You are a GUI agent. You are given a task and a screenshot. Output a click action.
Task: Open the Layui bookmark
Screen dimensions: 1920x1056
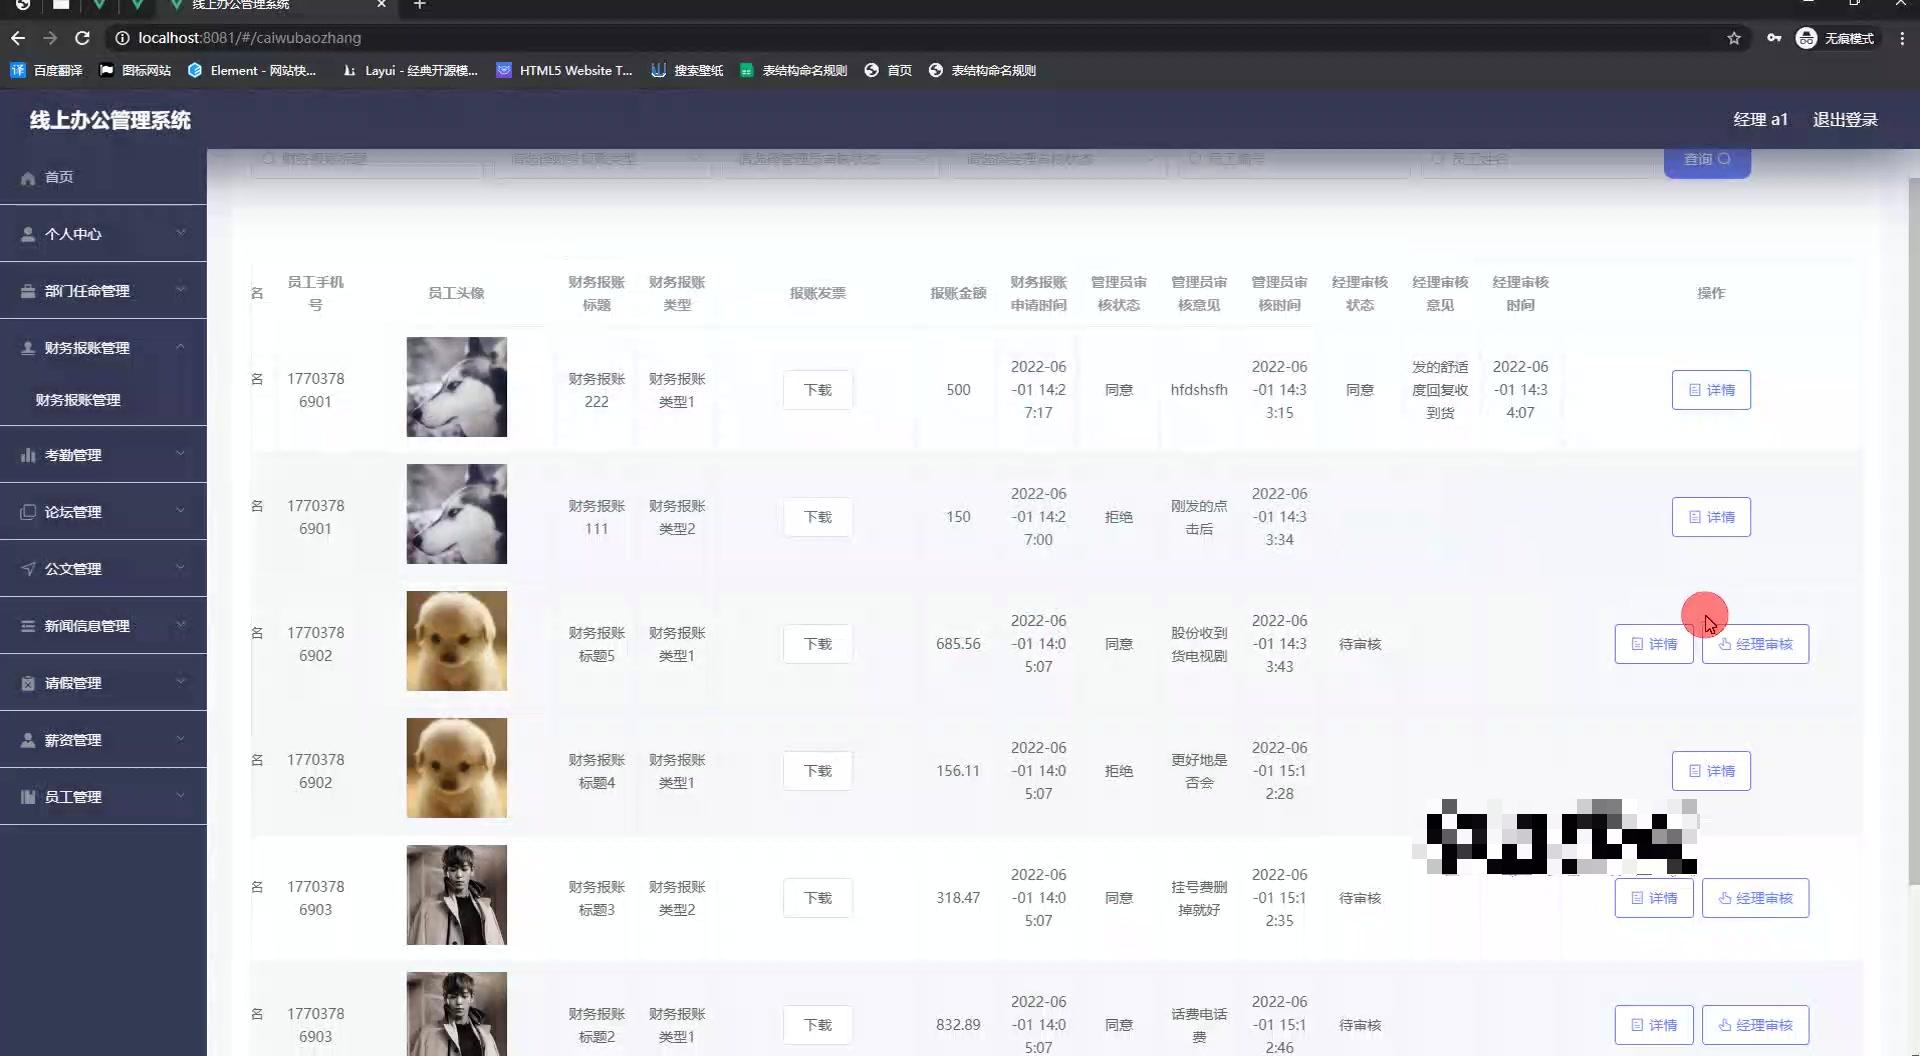[410, 70]
